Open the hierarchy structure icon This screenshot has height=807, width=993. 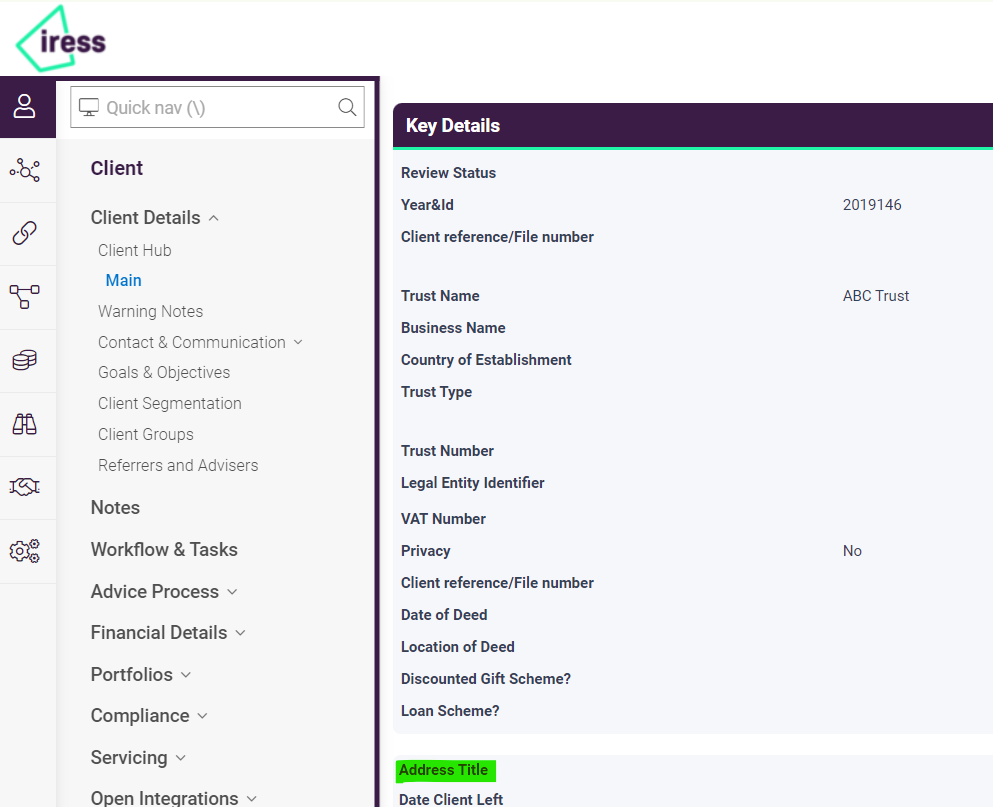[27, 297]
